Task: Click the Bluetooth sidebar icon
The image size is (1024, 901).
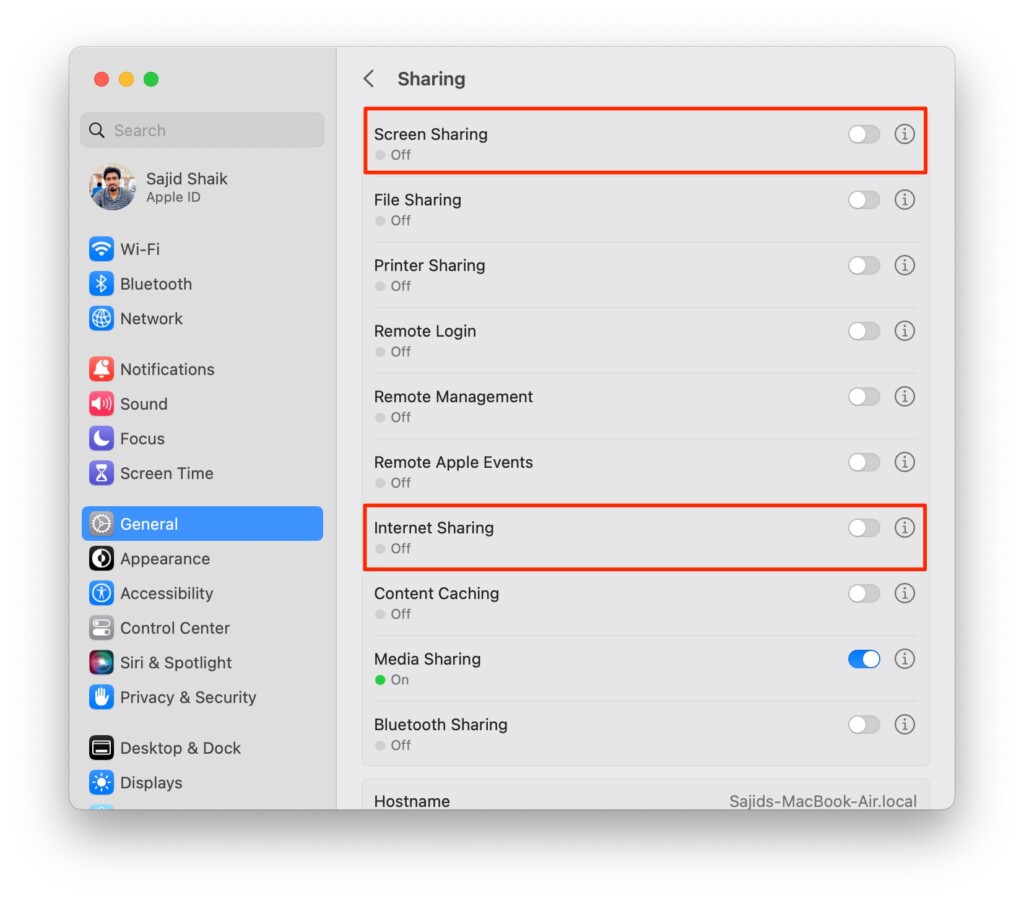Action: click(101, 283)
